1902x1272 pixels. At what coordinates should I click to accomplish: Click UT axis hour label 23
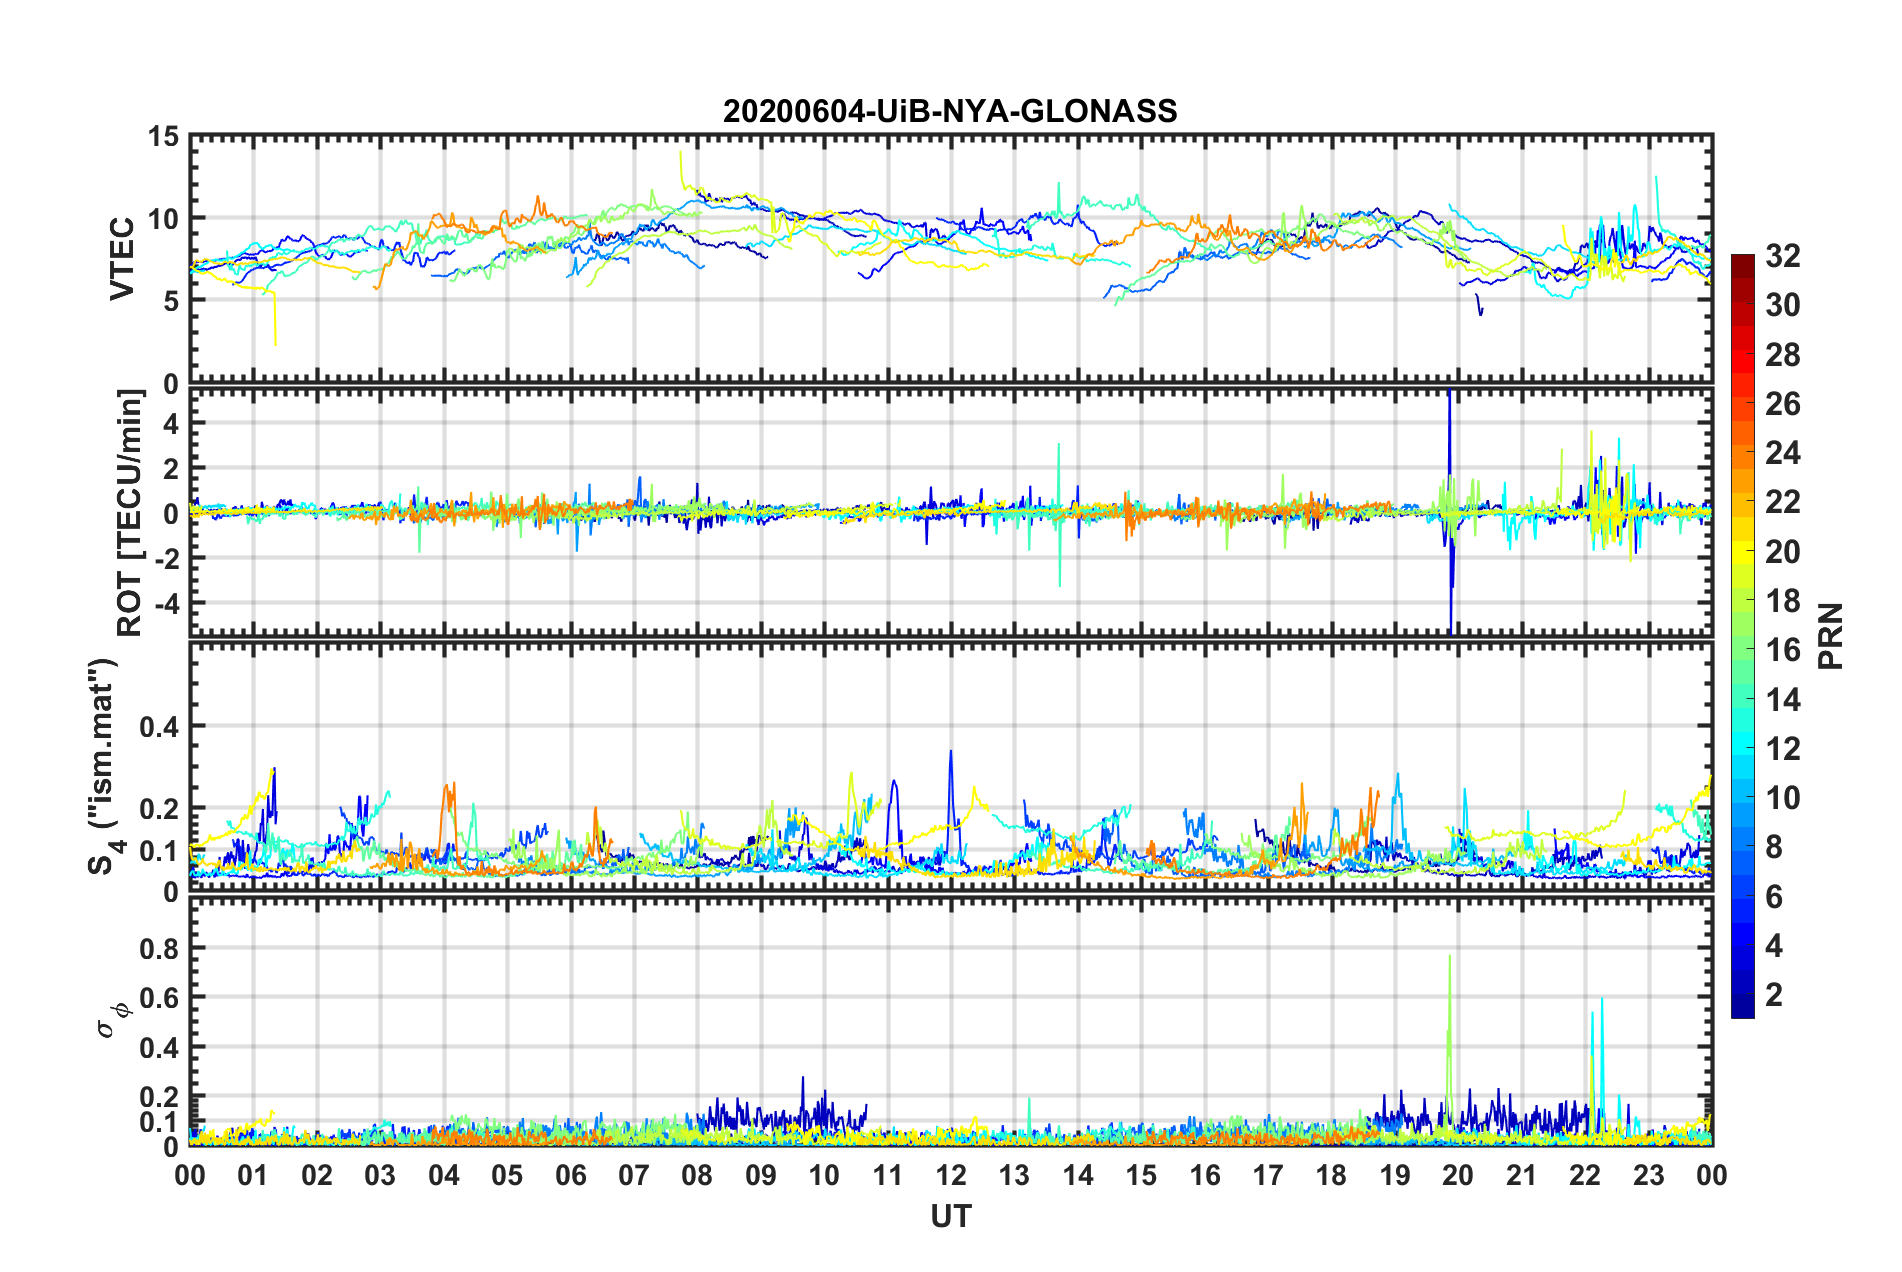pyautogui.click(x=1649, y=1175)
